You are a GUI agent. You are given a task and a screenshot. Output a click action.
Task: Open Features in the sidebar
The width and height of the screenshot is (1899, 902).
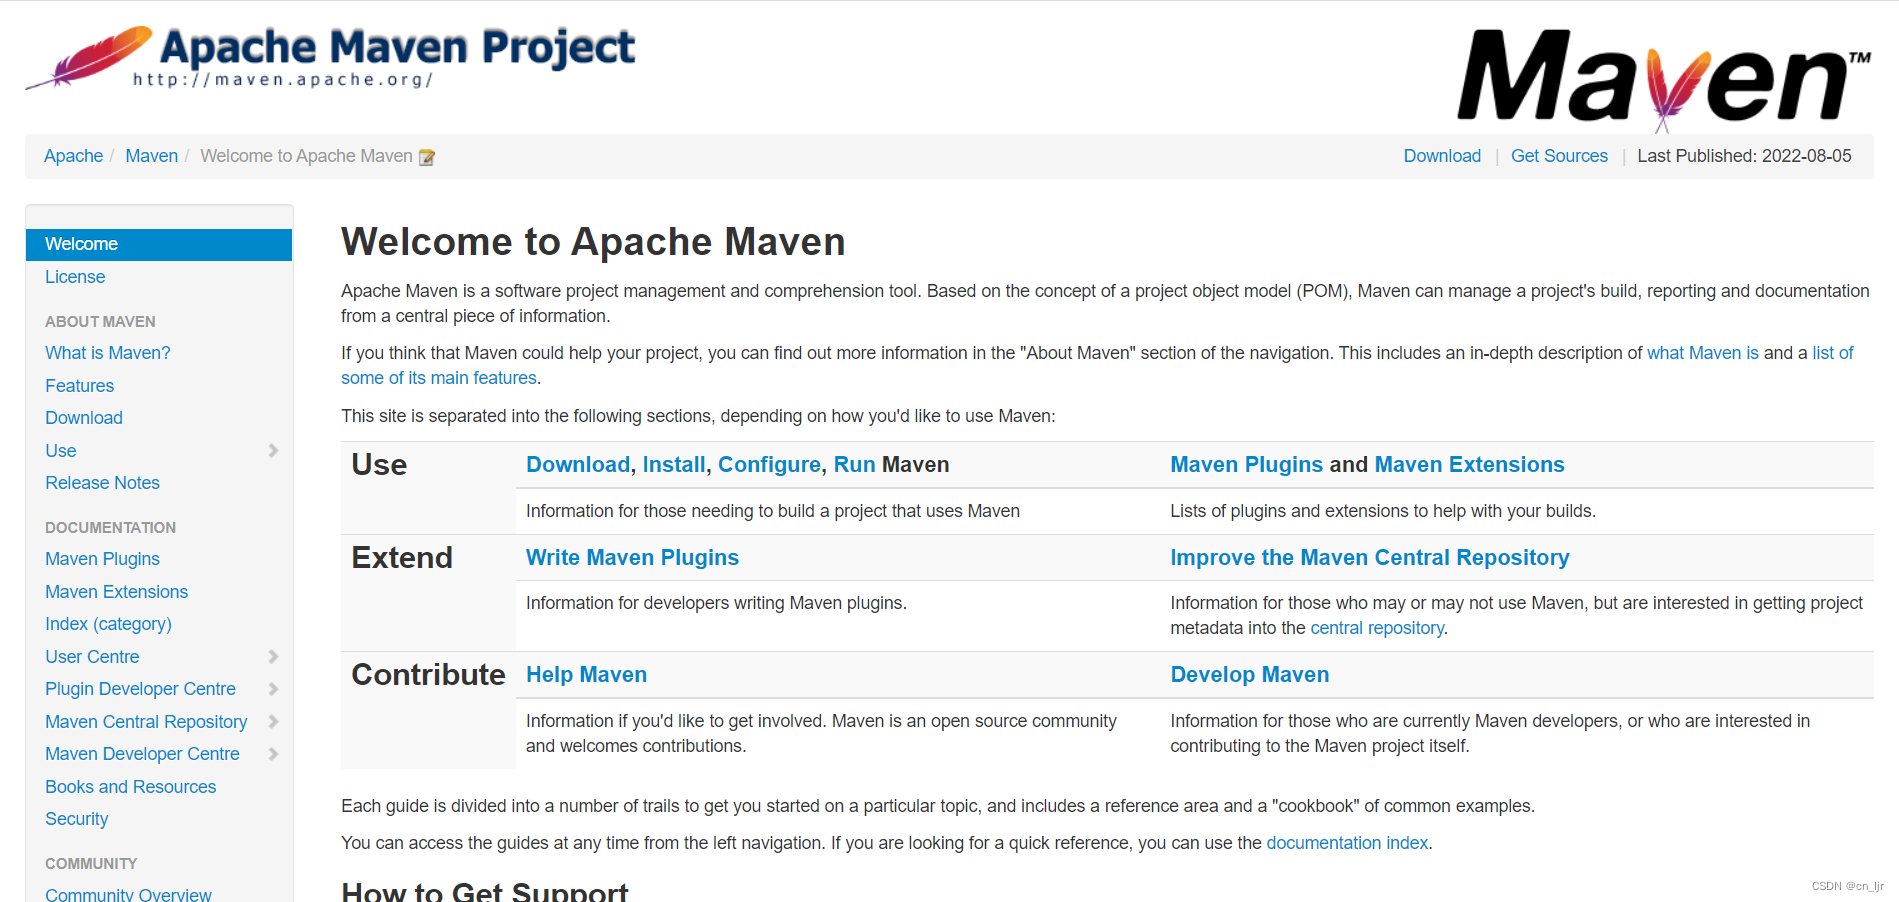[x=79, y=386]
